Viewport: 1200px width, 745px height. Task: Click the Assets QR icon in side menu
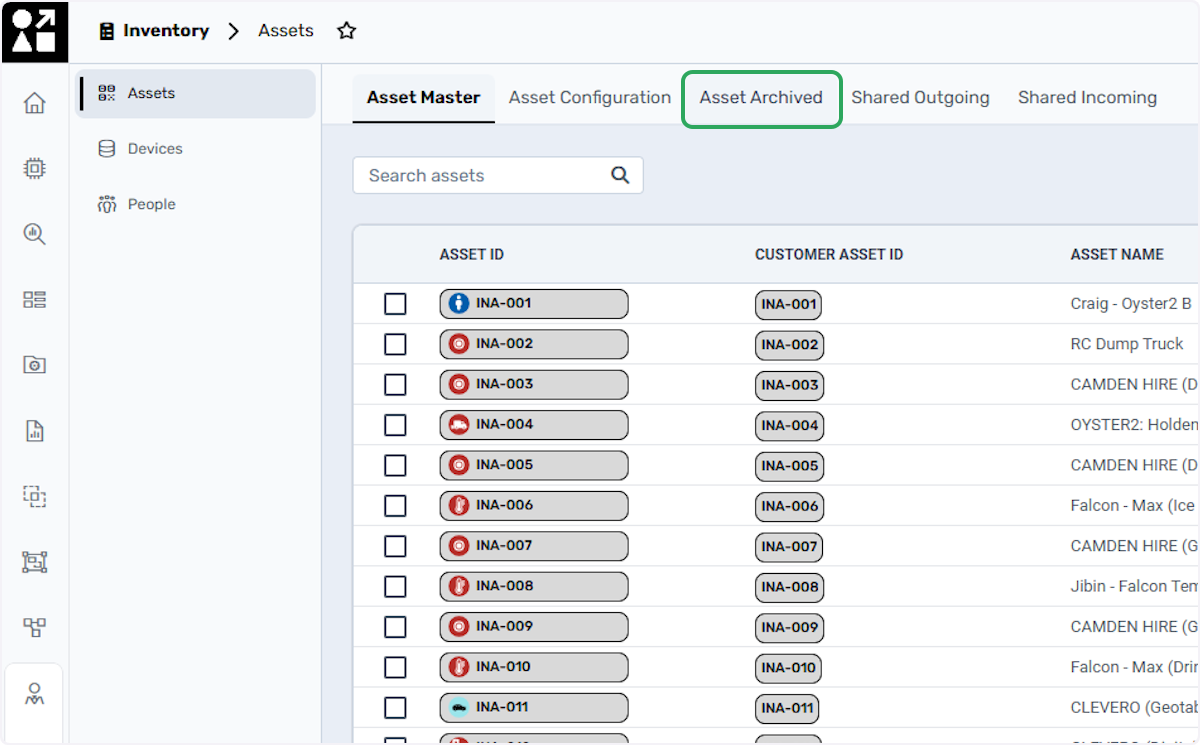pos(107,93)
